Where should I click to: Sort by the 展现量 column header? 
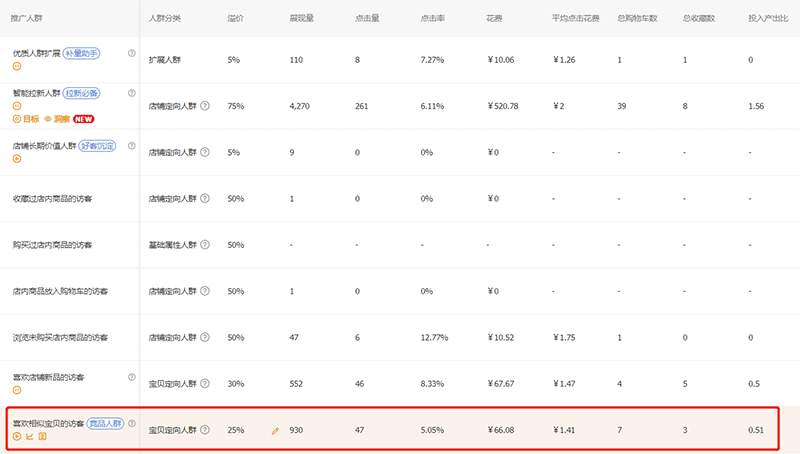pyautogui.click(x=302, y=19)
